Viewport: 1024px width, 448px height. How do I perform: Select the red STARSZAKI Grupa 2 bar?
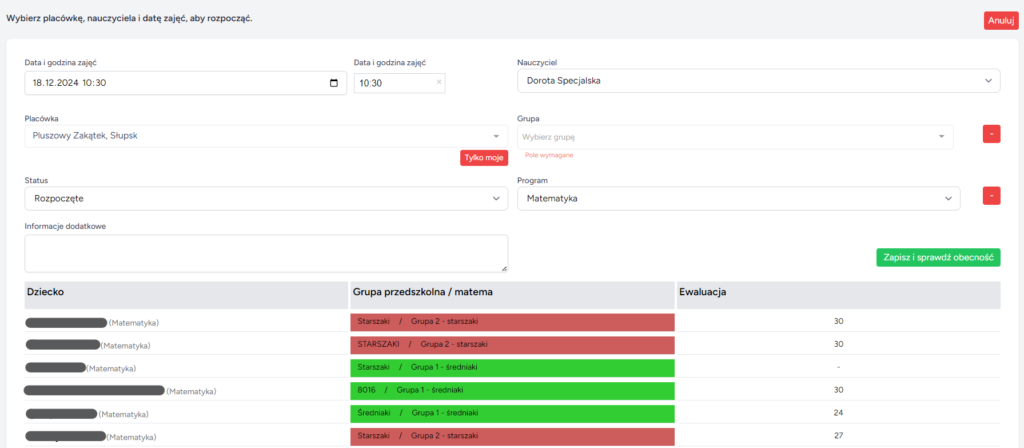point(512,344)
